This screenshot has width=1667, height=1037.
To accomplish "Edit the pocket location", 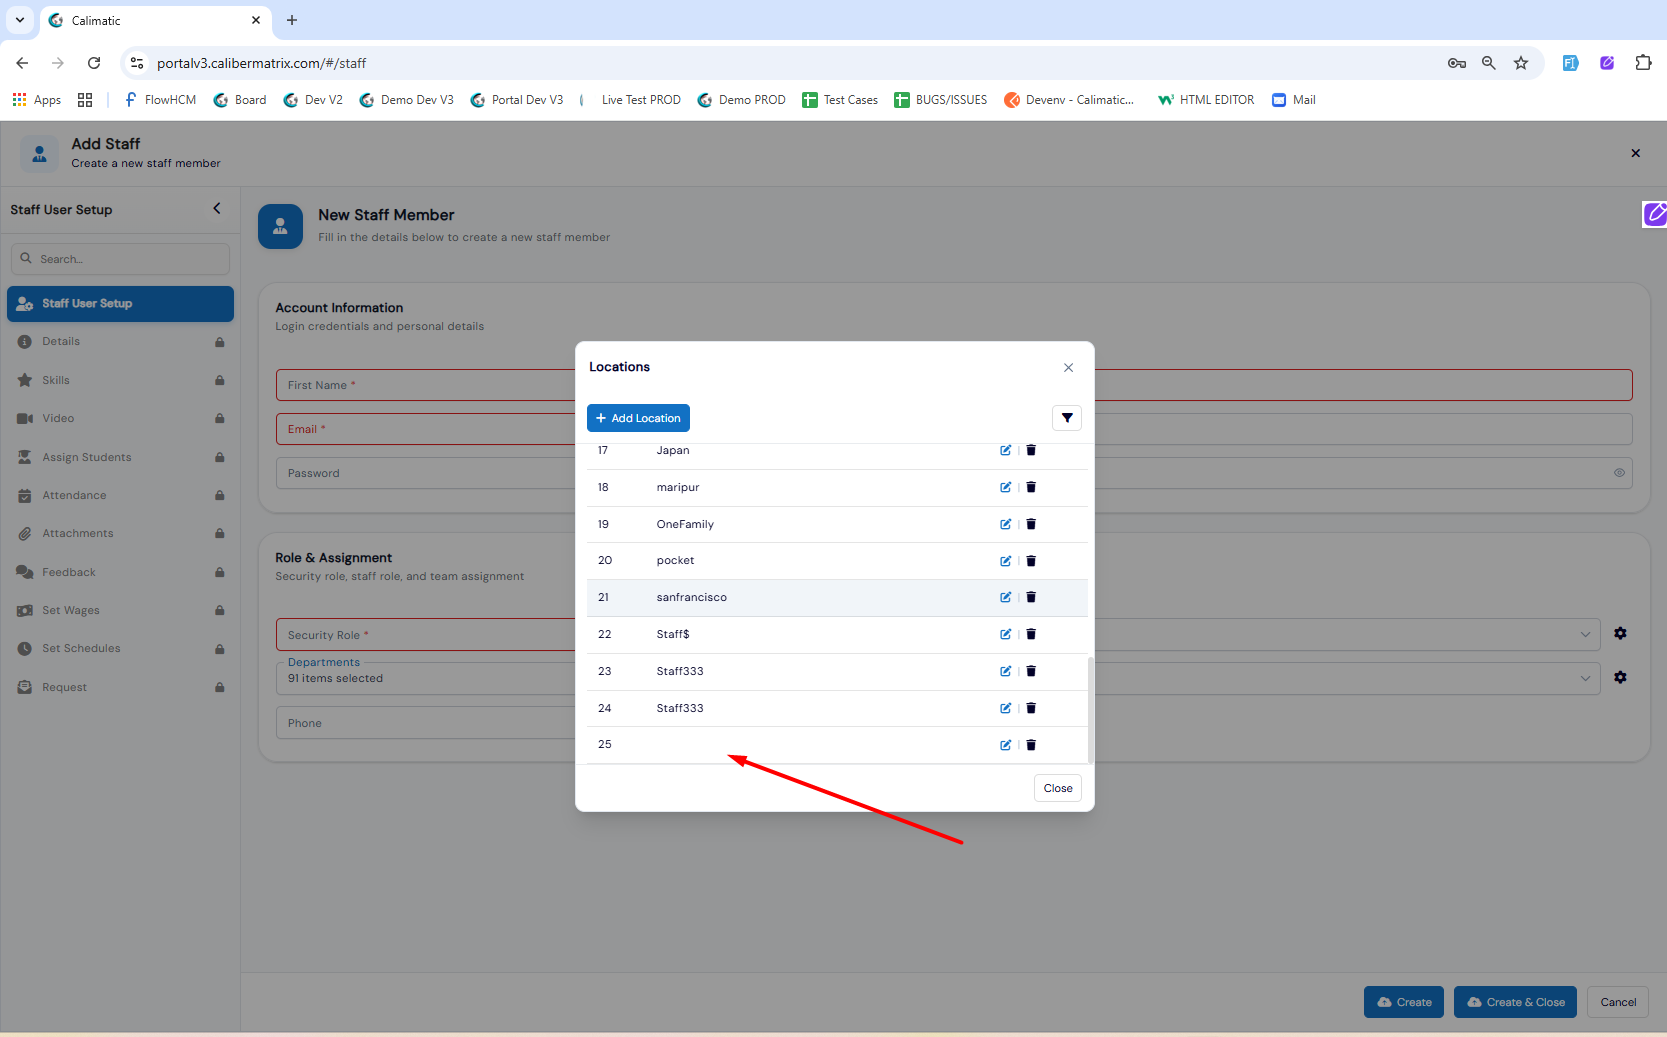I will click(1005, 561).
